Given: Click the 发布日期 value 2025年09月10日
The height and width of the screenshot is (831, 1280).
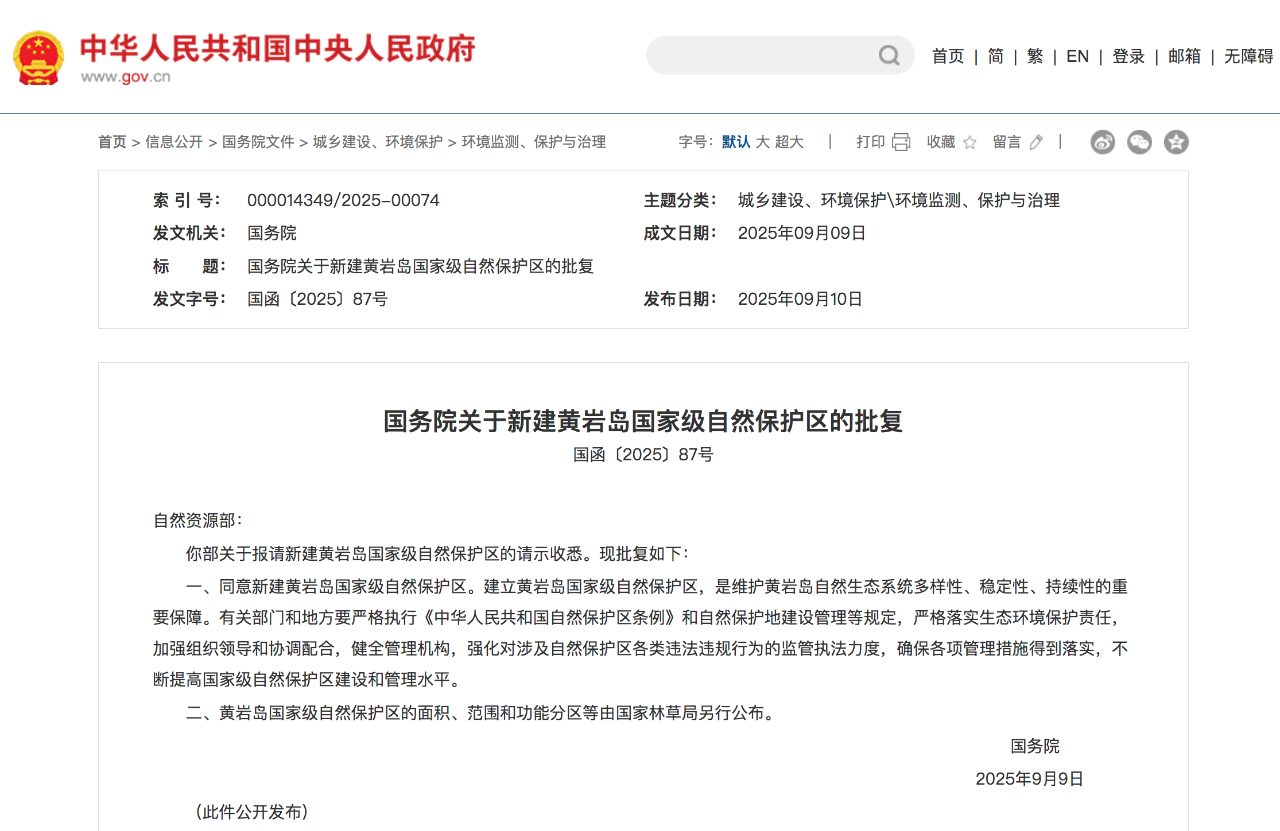Looking at the screenshot, I should 800,299.
